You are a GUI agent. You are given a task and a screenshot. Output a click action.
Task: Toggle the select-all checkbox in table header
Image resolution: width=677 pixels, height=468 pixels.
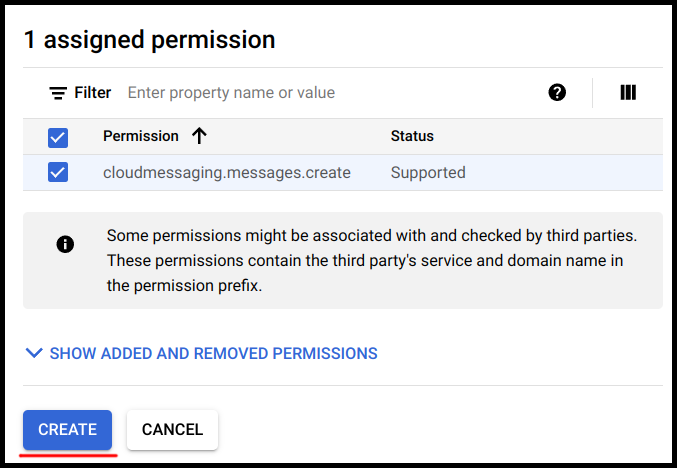point(58,137)
